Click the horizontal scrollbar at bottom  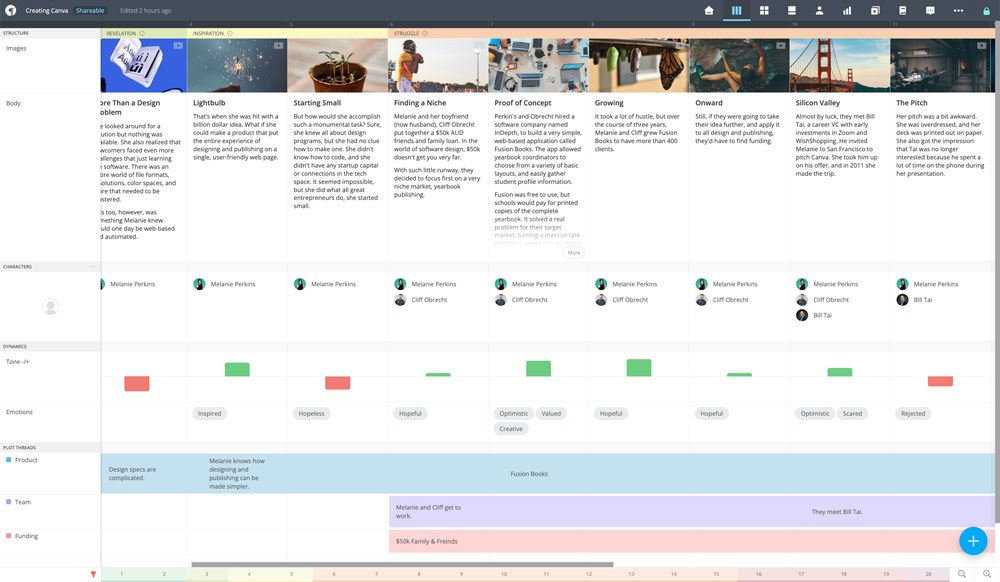tap(402, 564)
